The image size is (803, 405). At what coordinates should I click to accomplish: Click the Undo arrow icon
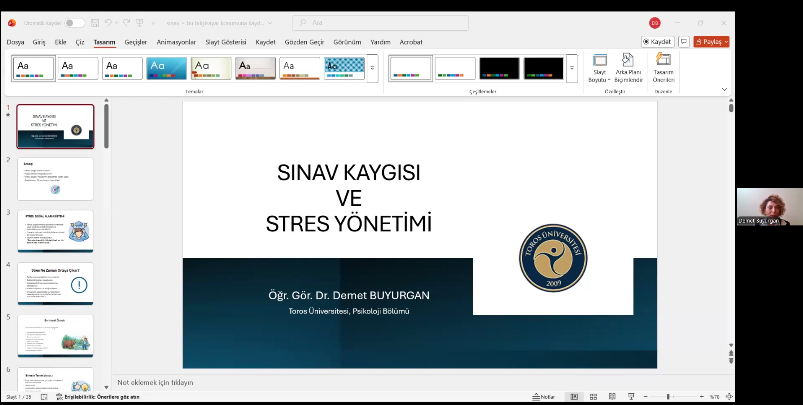pyautogui.click(x=108, y=22)
